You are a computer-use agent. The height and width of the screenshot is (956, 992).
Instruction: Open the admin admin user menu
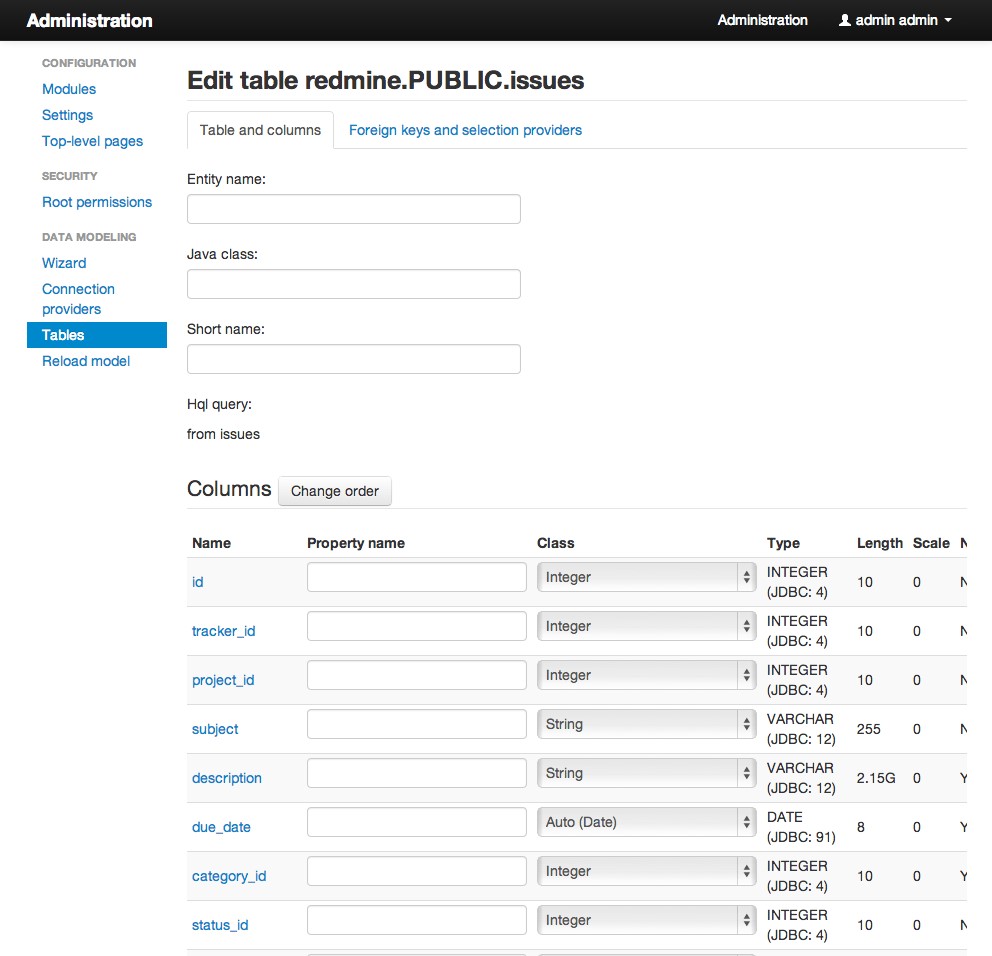click(x=895, y=20)
